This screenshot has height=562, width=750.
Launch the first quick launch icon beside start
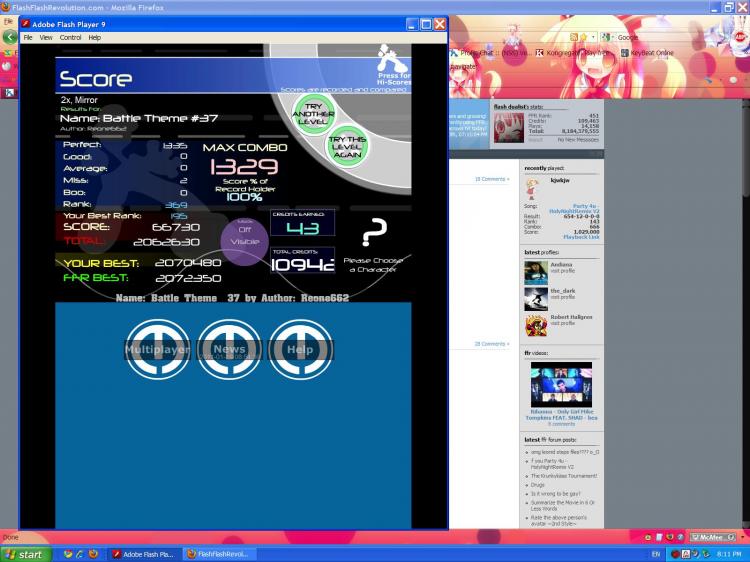tap(67, 554)
